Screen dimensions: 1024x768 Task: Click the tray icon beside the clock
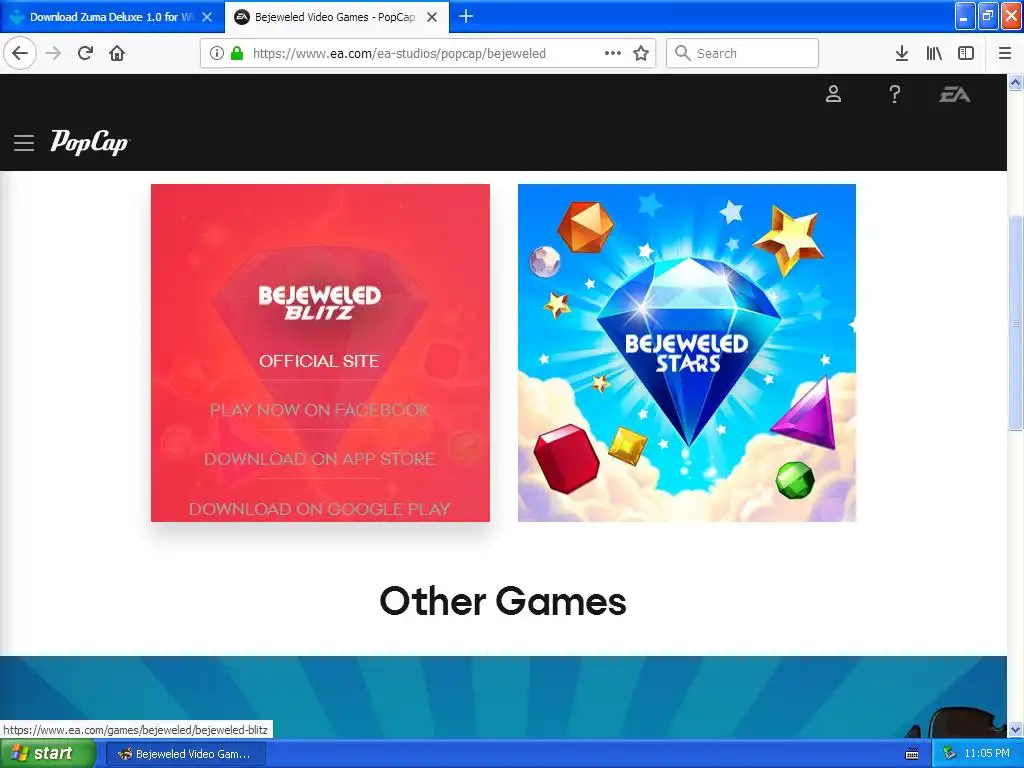click(x=949, y=754)
